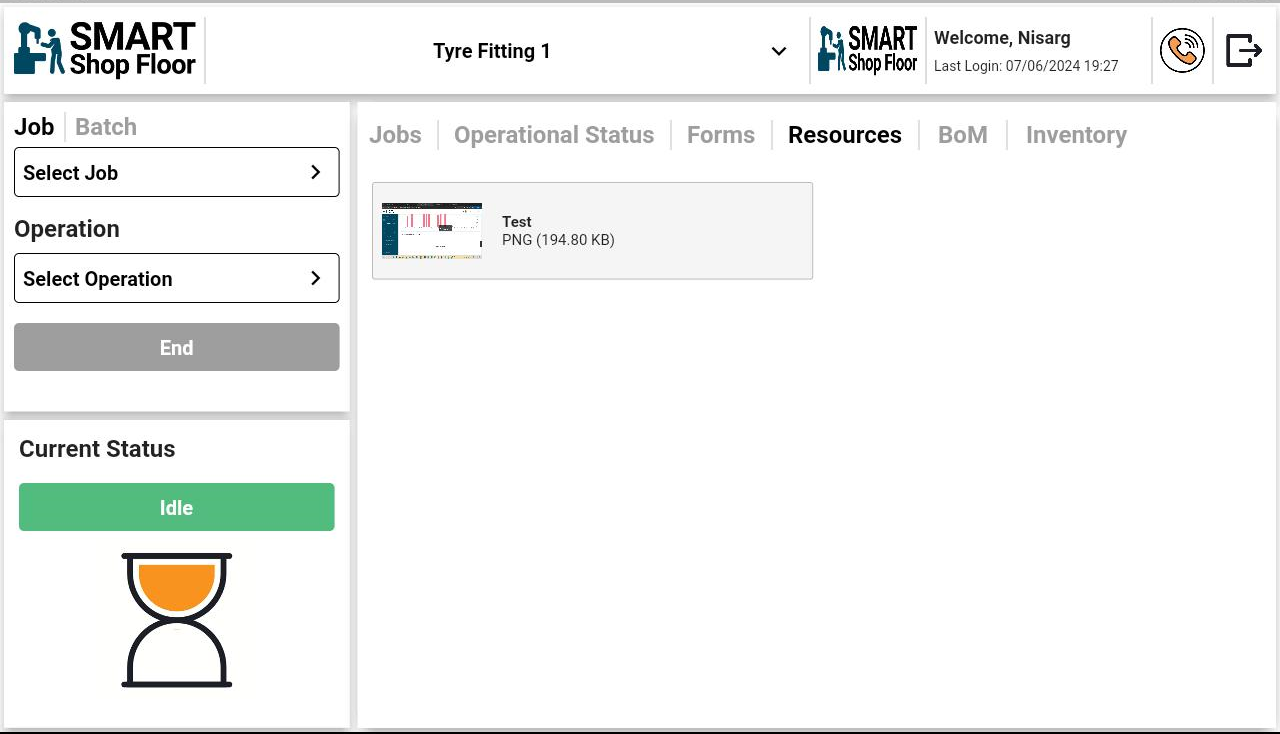Screen dimensions: 1280x734
Task: Switch to the Batch mode tab
Action: (x=106, y=127)
